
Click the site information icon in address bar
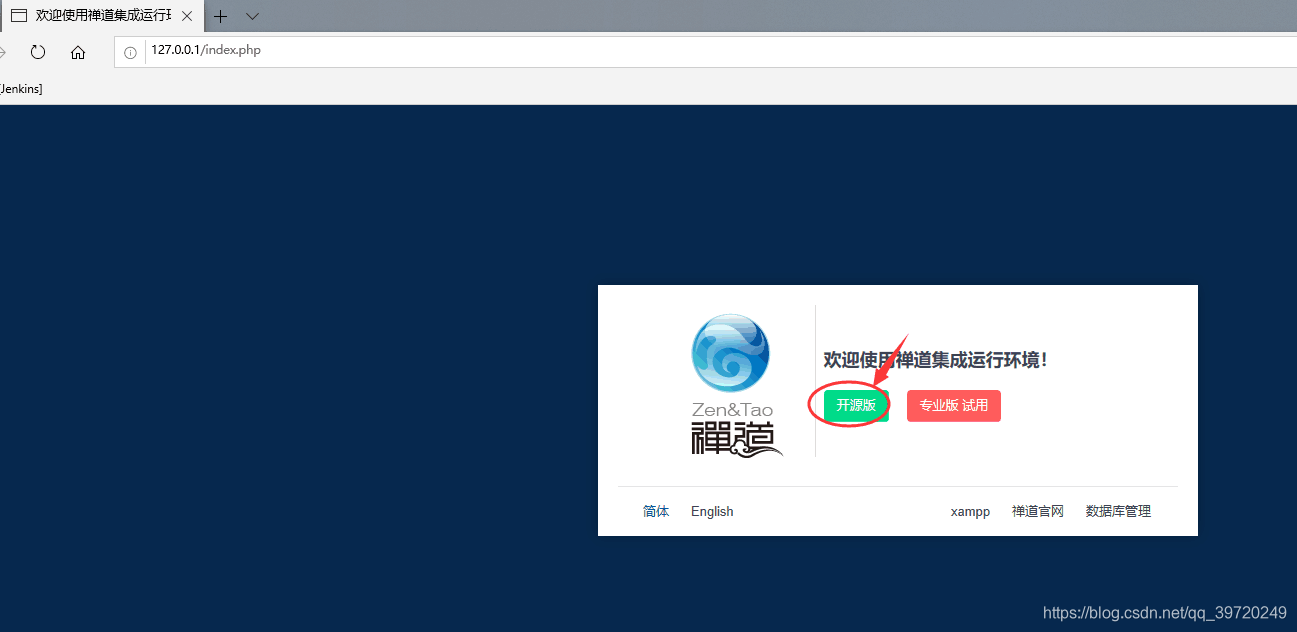pyautogui.click(x=130, y=51)
